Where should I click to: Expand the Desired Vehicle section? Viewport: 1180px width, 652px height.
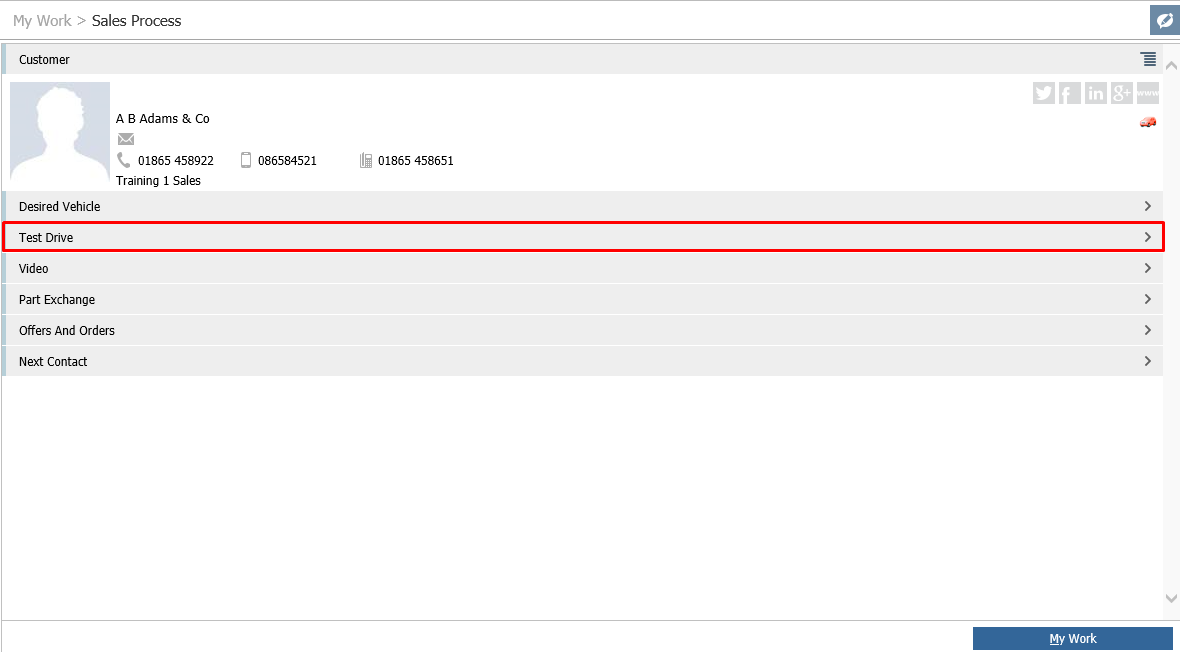coord(1147,206)
